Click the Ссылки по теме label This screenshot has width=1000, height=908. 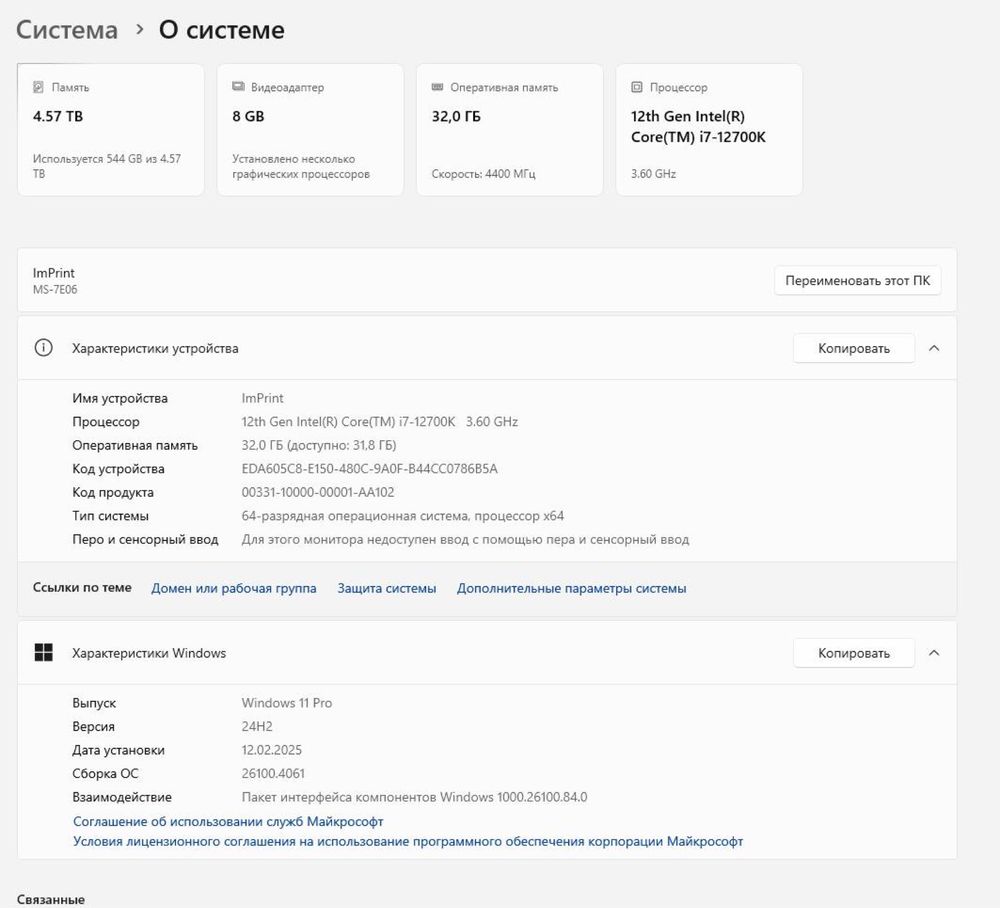82,587
